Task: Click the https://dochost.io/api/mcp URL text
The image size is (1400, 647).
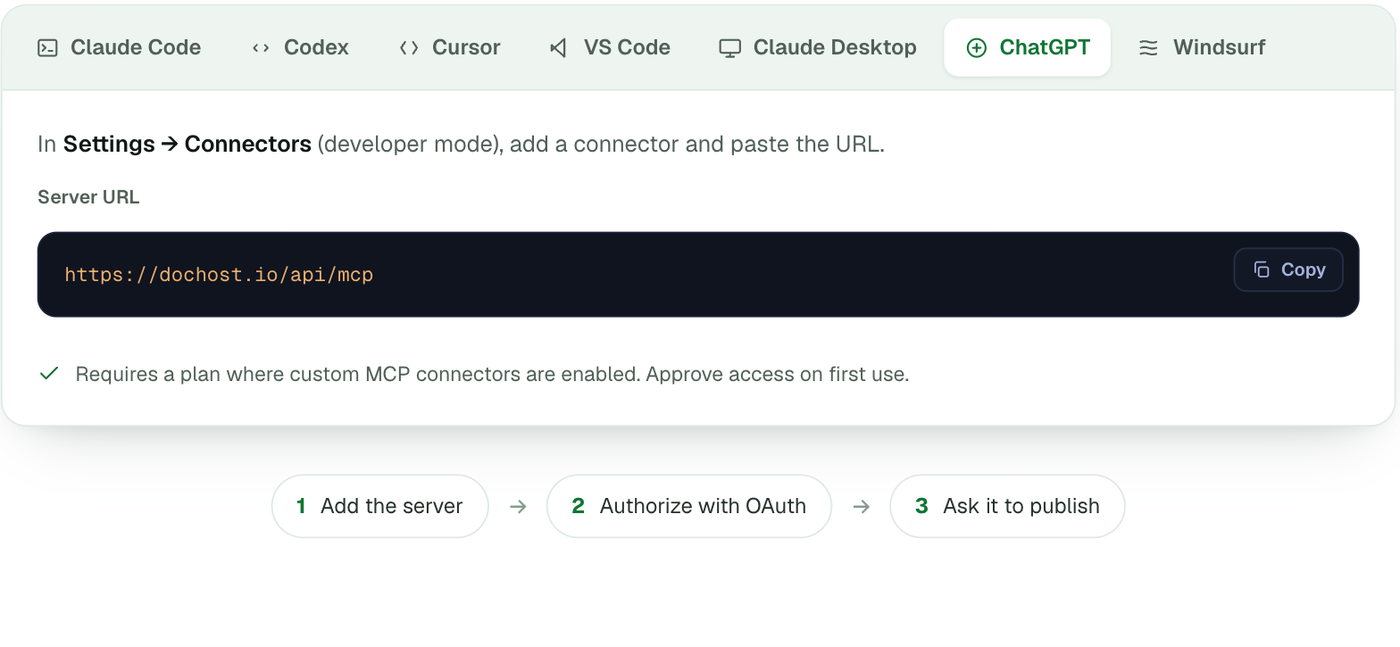Action: click(x=219, y=274)
